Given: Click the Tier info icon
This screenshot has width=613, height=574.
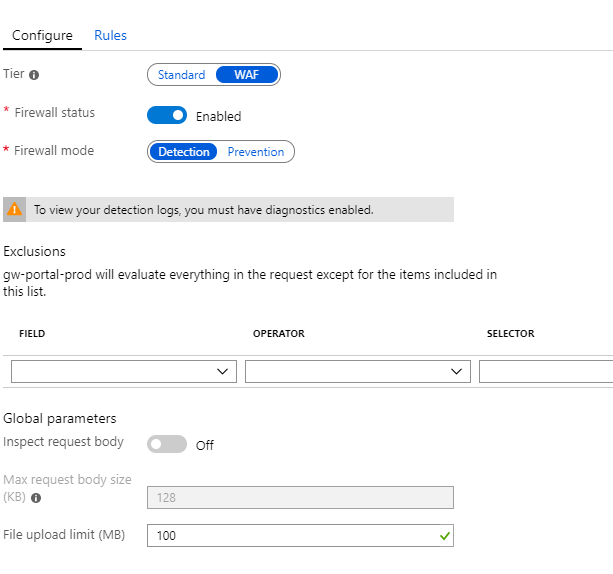Looking at the screenshot, I should 34,75.
